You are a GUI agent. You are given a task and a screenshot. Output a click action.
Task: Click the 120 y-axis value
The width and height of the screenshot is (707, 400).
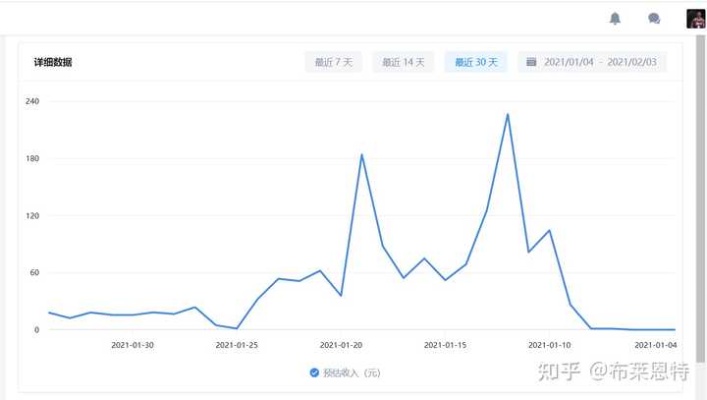[x=32, y=216]
